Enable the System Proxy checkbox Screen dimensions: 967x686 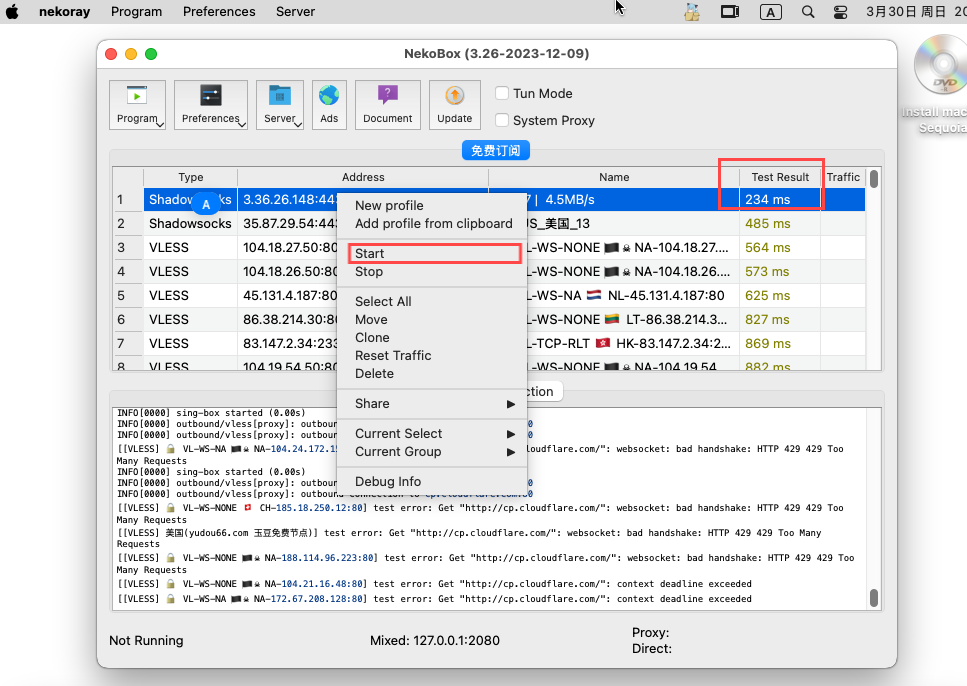point(502,120)
